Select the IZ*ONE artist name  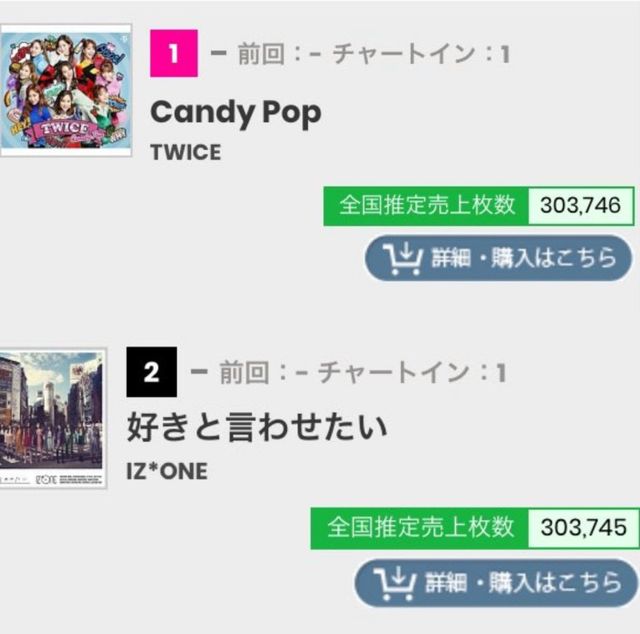pyautogui.click(x=167, y=470)
